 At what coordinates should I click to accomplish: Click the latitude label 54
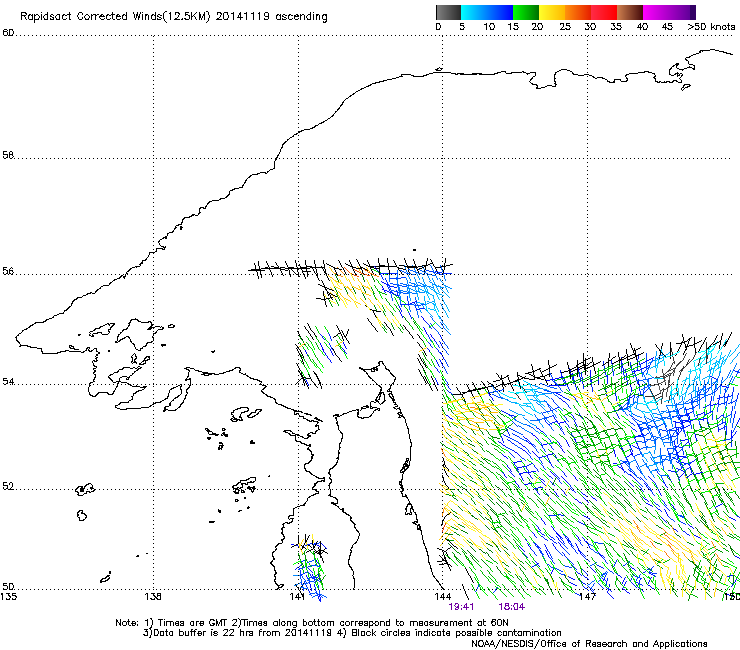(8, 381)
